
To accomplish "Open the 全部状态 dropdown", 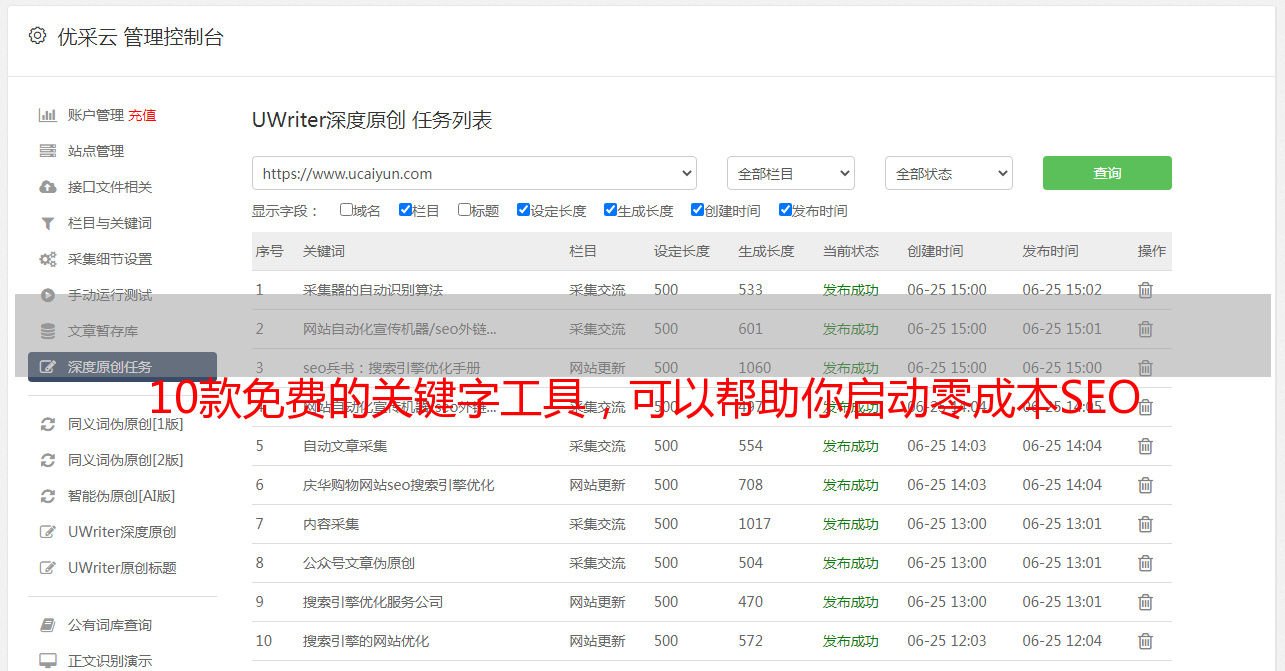I will (949, 173).
